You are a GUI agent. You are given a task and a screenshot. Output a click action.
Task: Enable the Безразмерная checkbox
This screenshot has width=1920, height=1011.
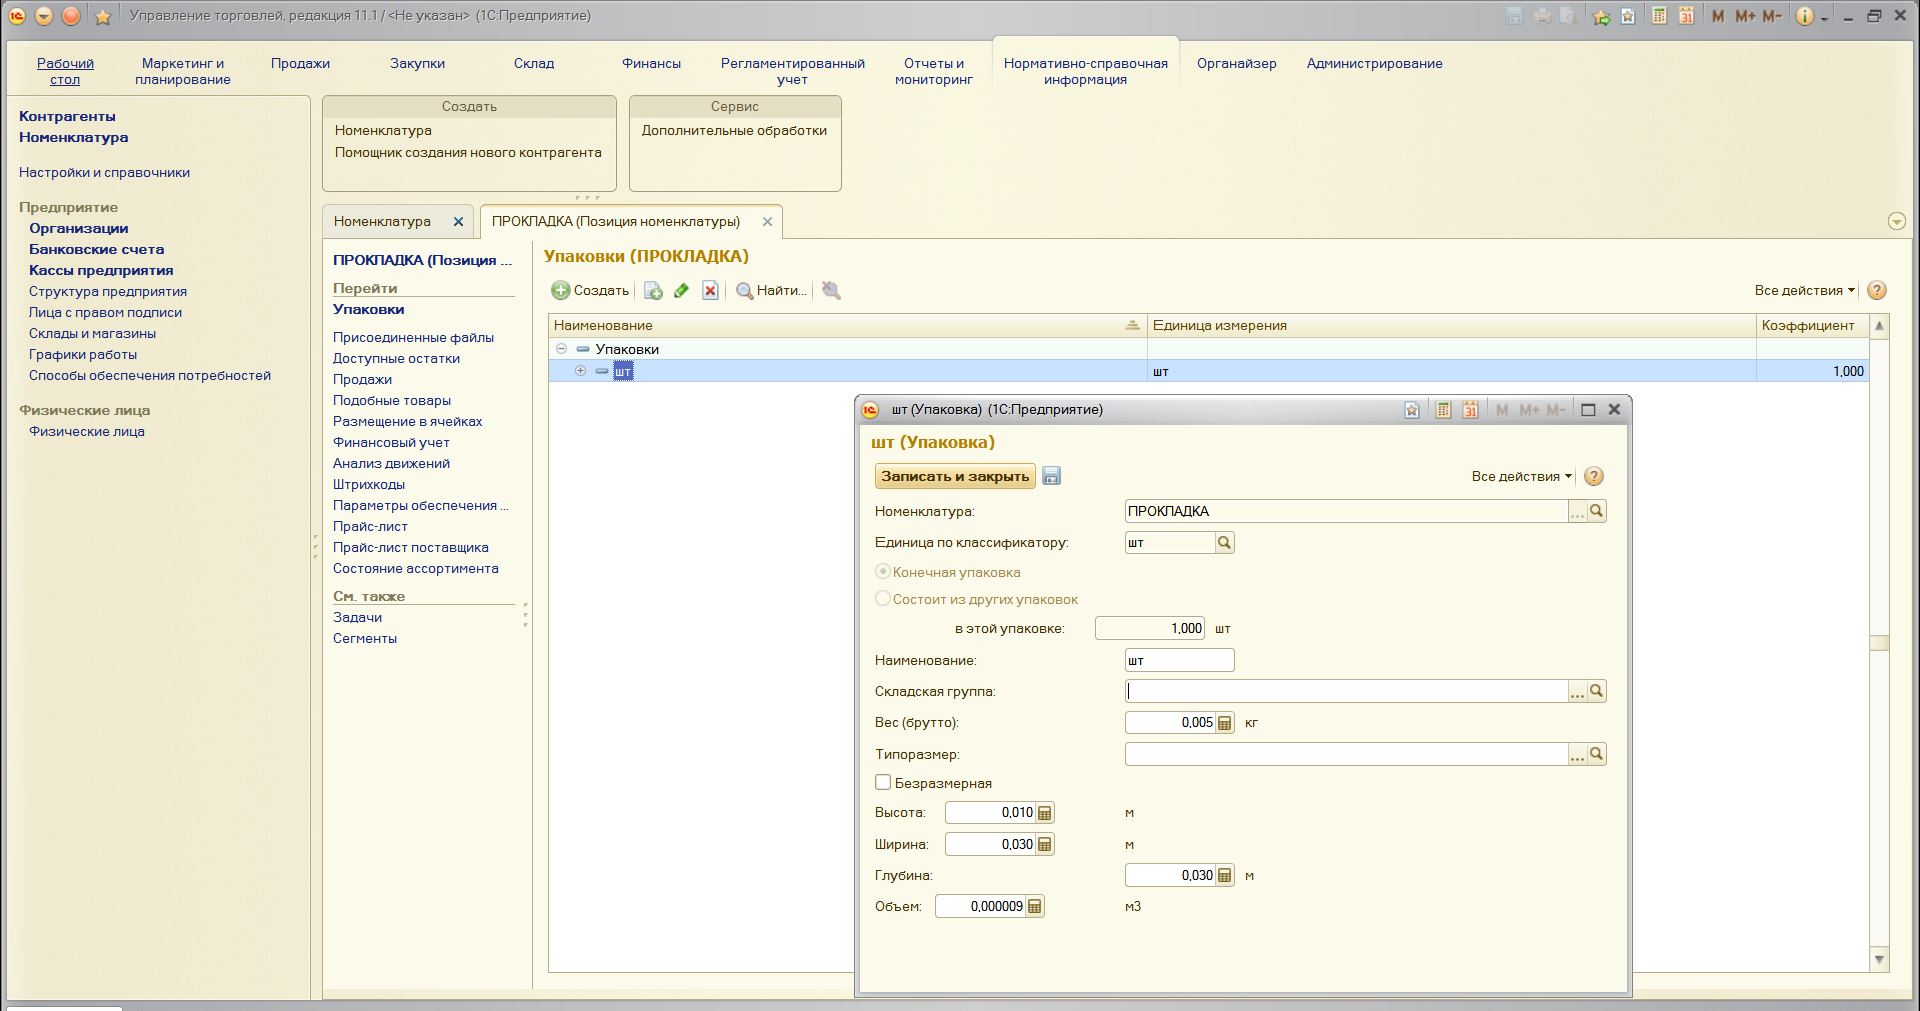point(883,783)
